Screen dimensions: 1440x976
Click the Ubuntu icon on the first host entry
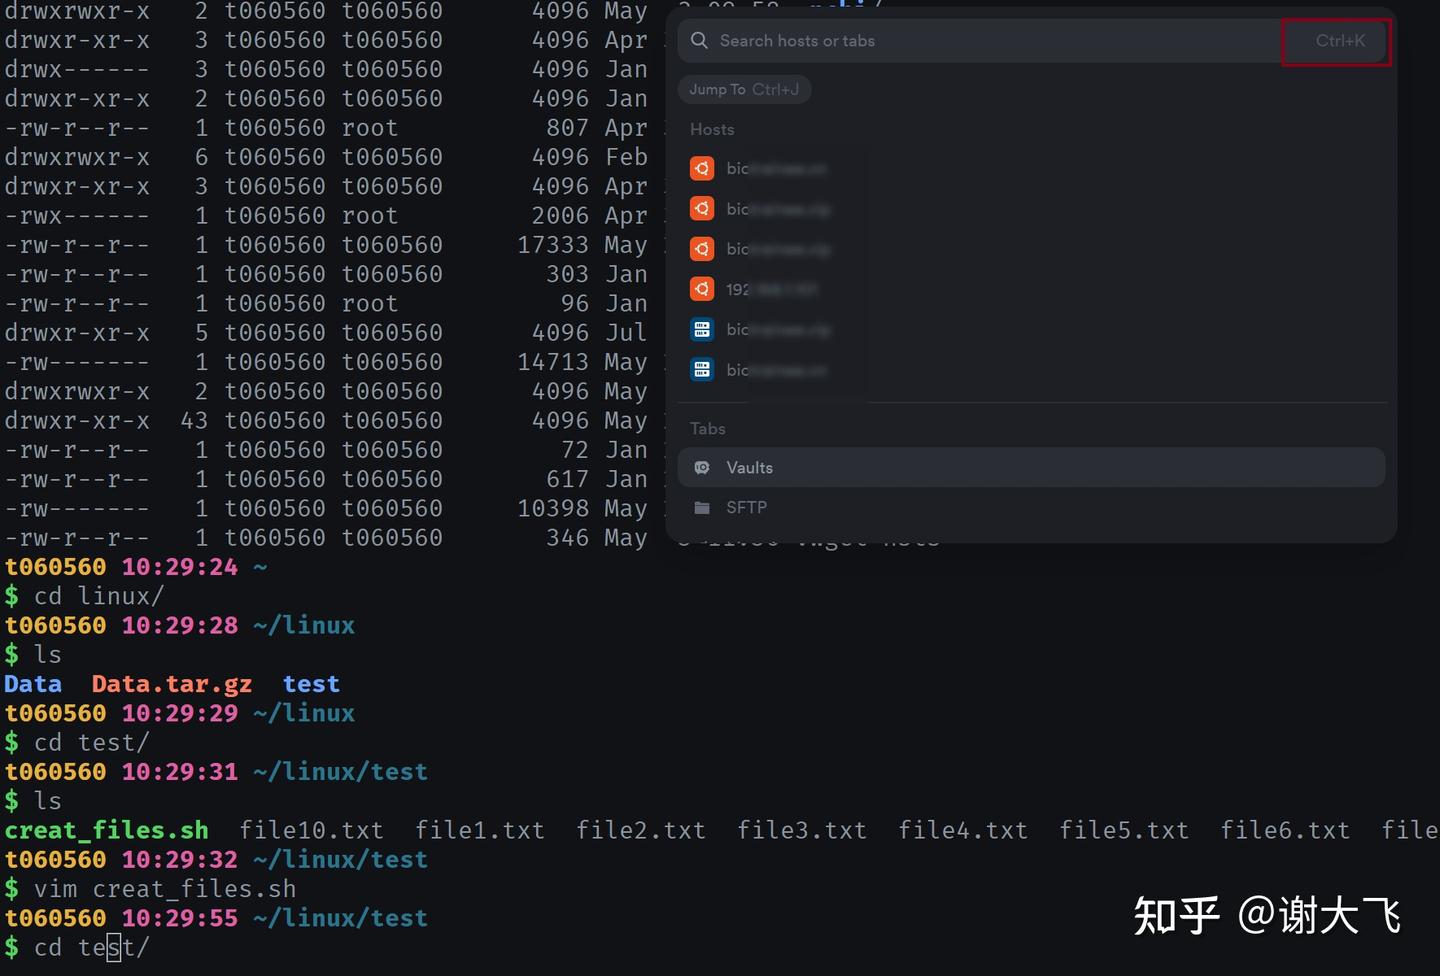(x=701, y=168)
